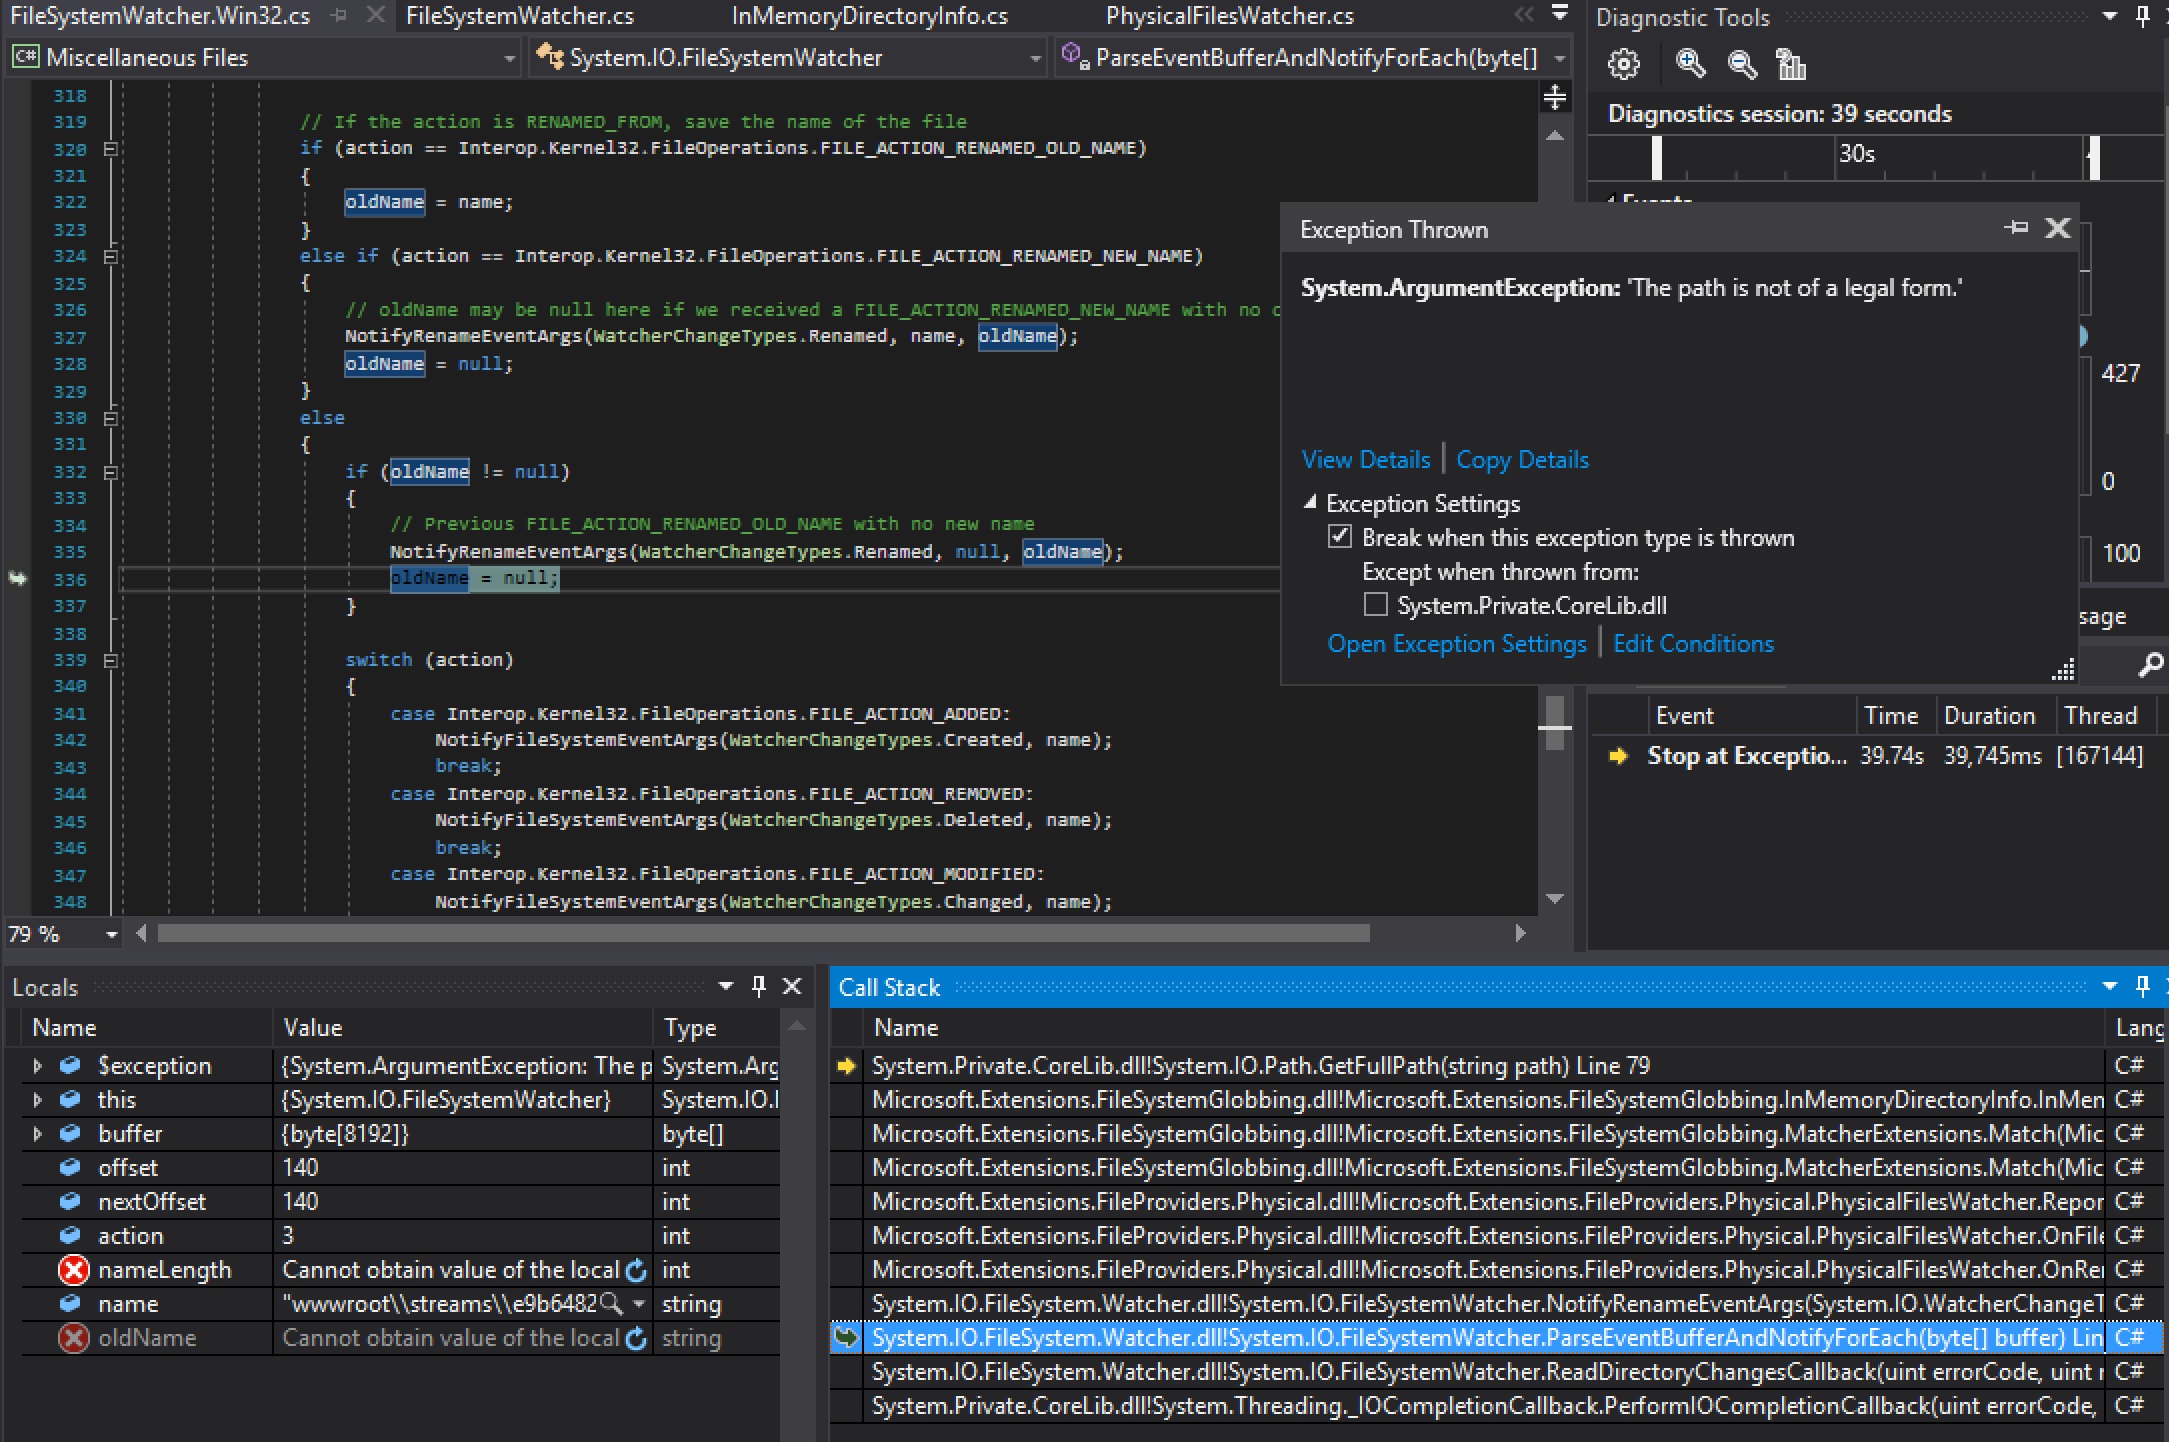Toggle auto-hide pin on the Locals panel
This screenshot has width=2169, height=1442.
[x=757, y=986]
